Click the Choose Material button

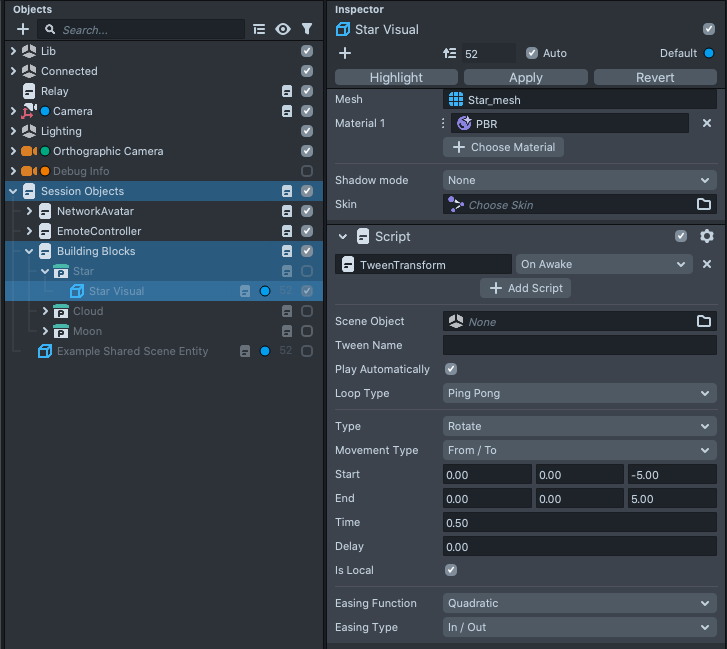click(504, 147)
